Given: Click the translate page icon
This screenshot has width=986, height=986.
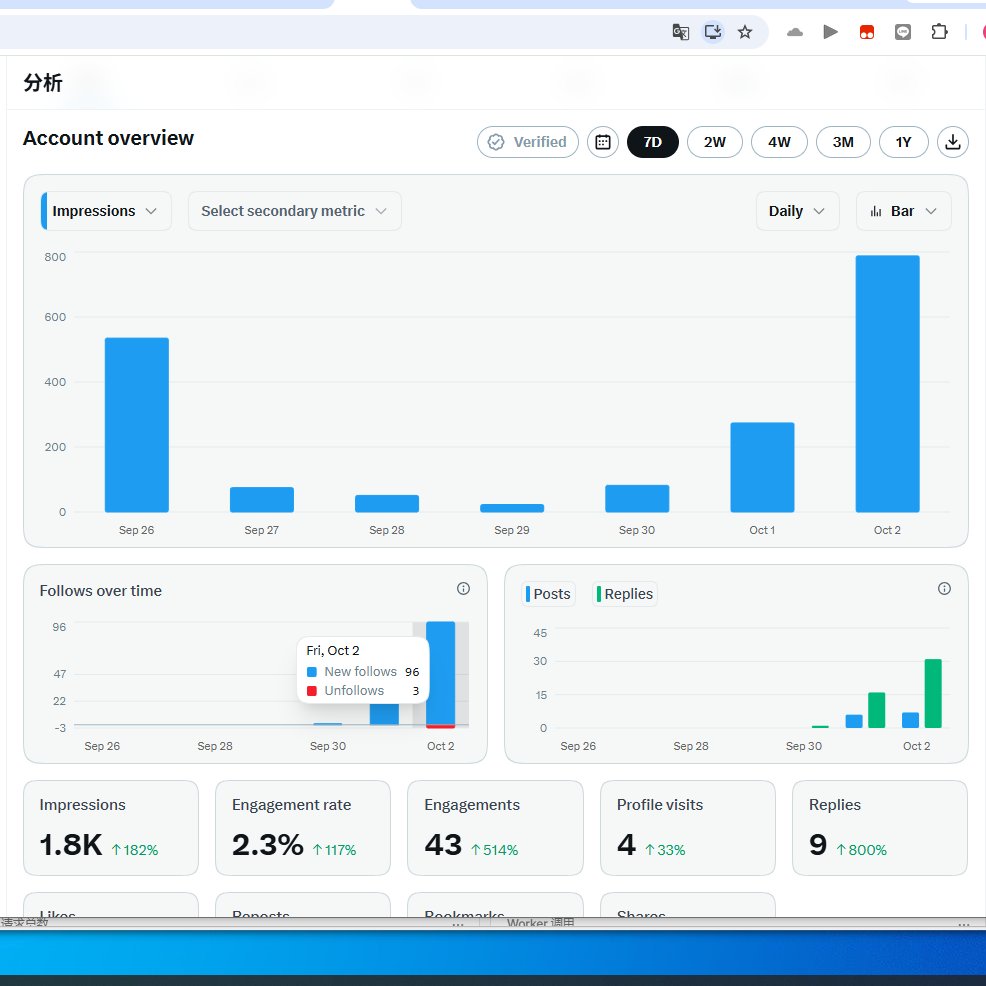Looking at the screenshot, I should [680, 32].
